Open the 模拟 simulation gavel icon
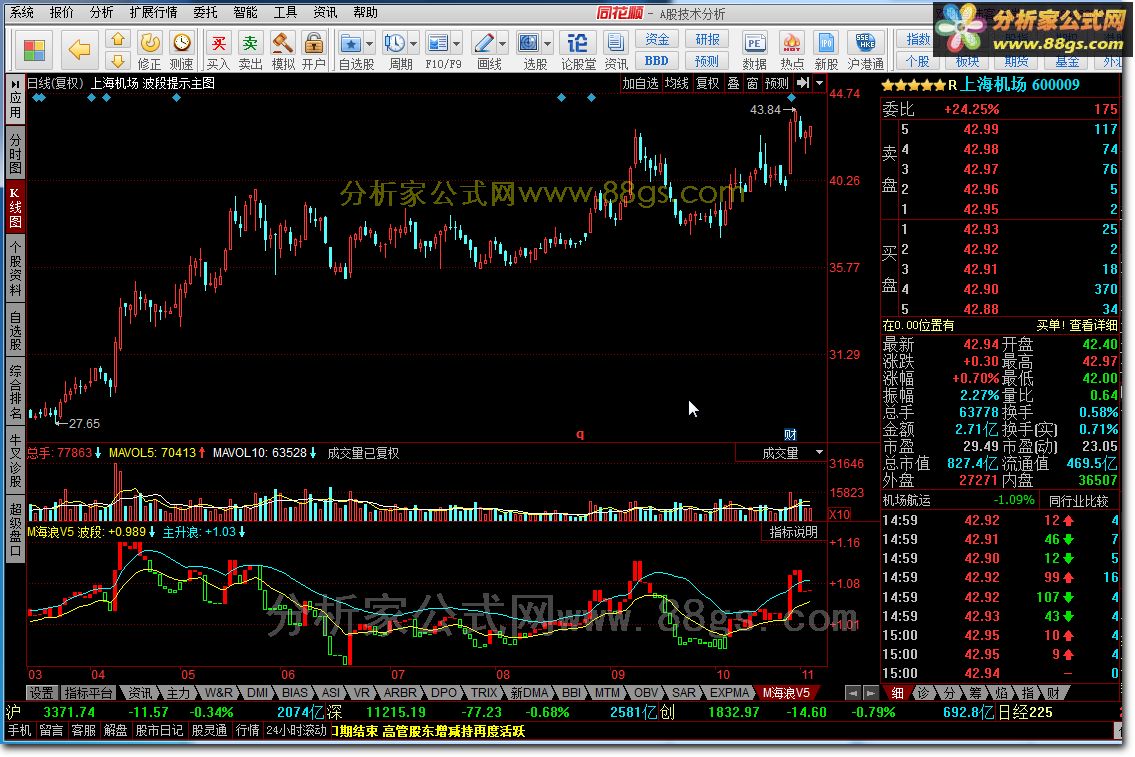The width and height of the screenshot is (1135, 757). click(x=283, y=51)
